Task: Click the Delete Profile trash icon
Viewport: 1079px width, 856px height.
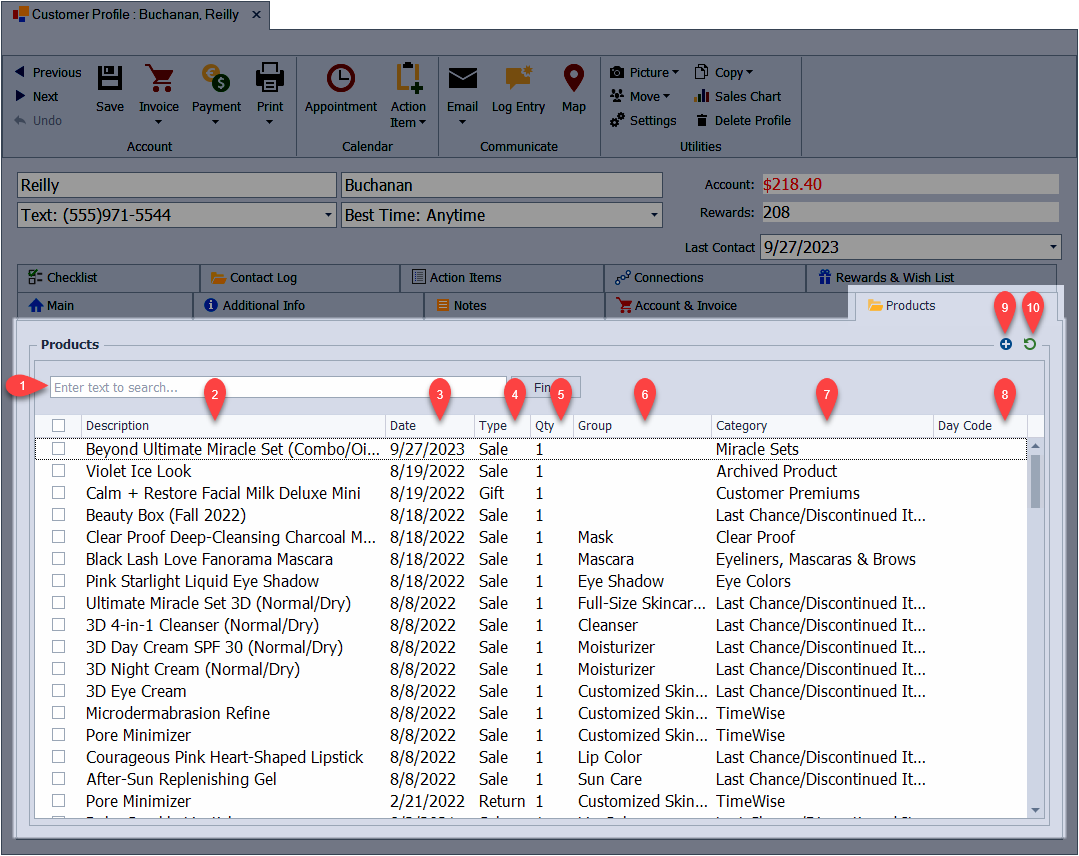Action: [701, 120]
